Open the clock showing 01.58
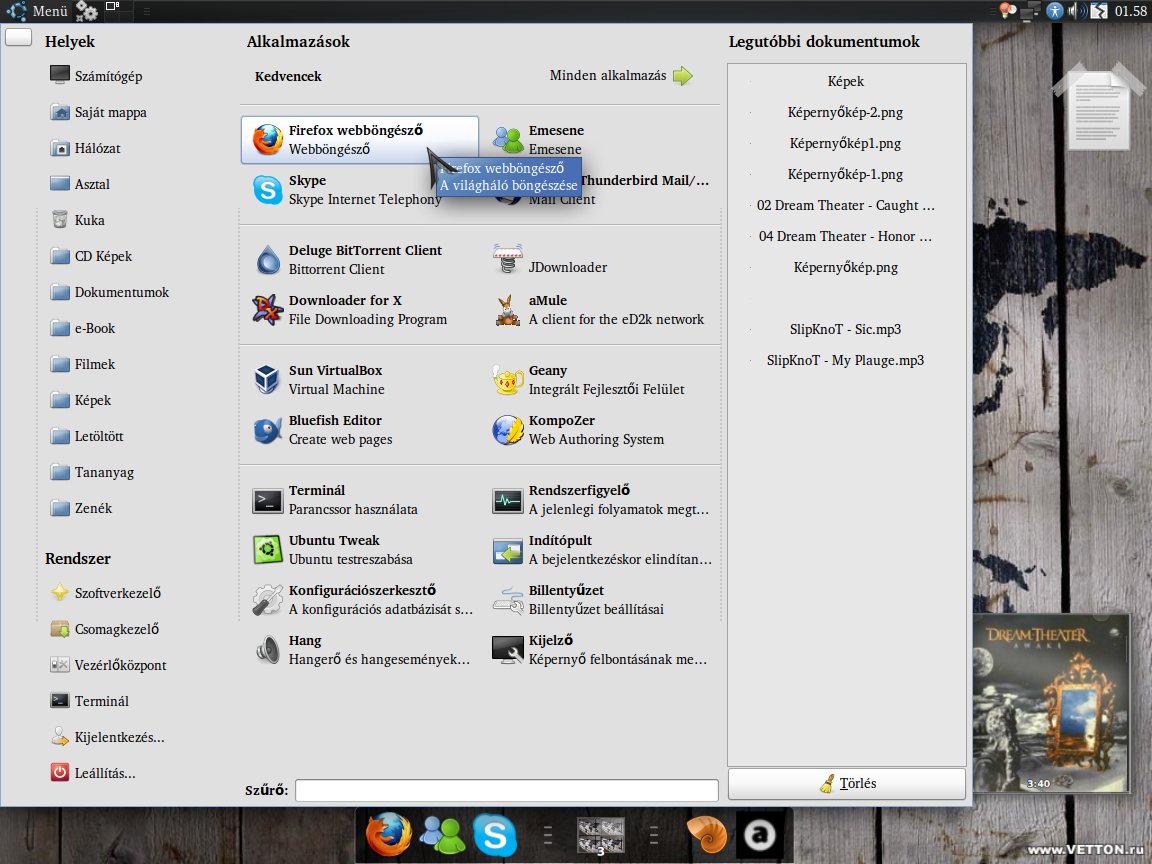The height and width of the screenshot is (864, 1152). 1130,11
